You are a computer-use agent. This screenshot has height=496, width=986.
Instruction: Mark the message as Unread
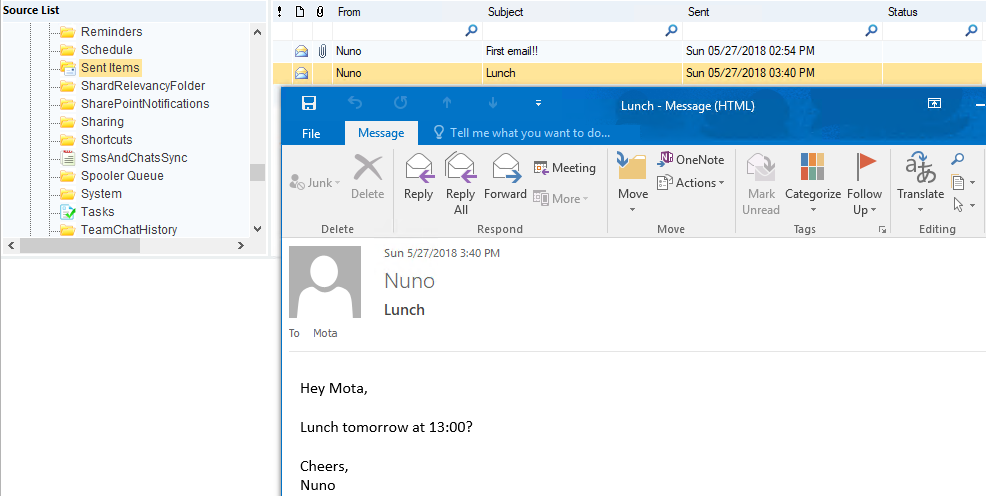(x=761, y=184)
